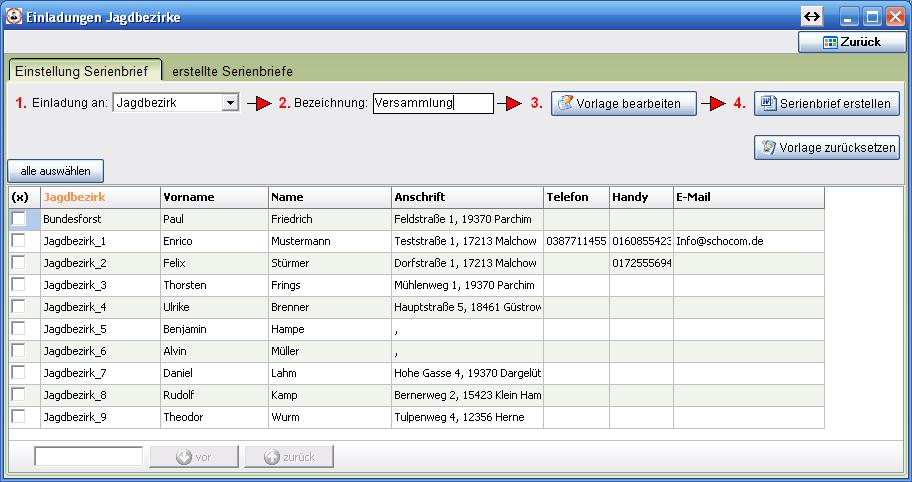This screenshot has height=482, width=912.
Task: Open Vorlage bearbeiten template editor
Action: coord(623,103)
